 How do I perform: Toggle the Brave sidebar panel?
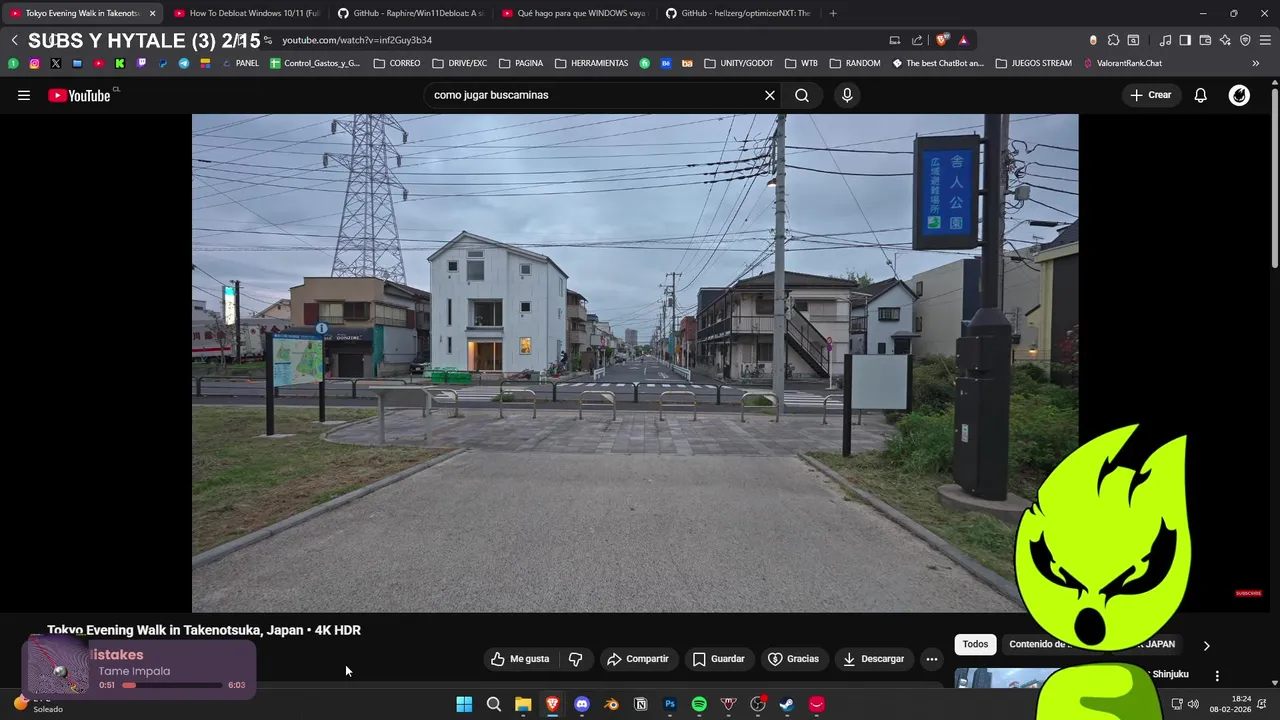[1185, 40]
